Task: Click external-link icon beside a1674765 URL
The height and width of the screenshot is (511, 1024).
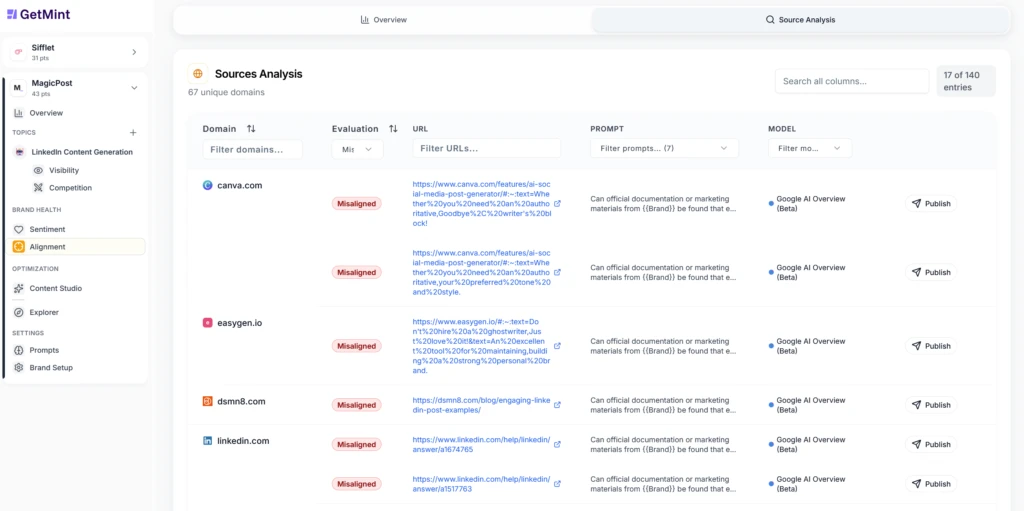Action: [x=557, y=444]
